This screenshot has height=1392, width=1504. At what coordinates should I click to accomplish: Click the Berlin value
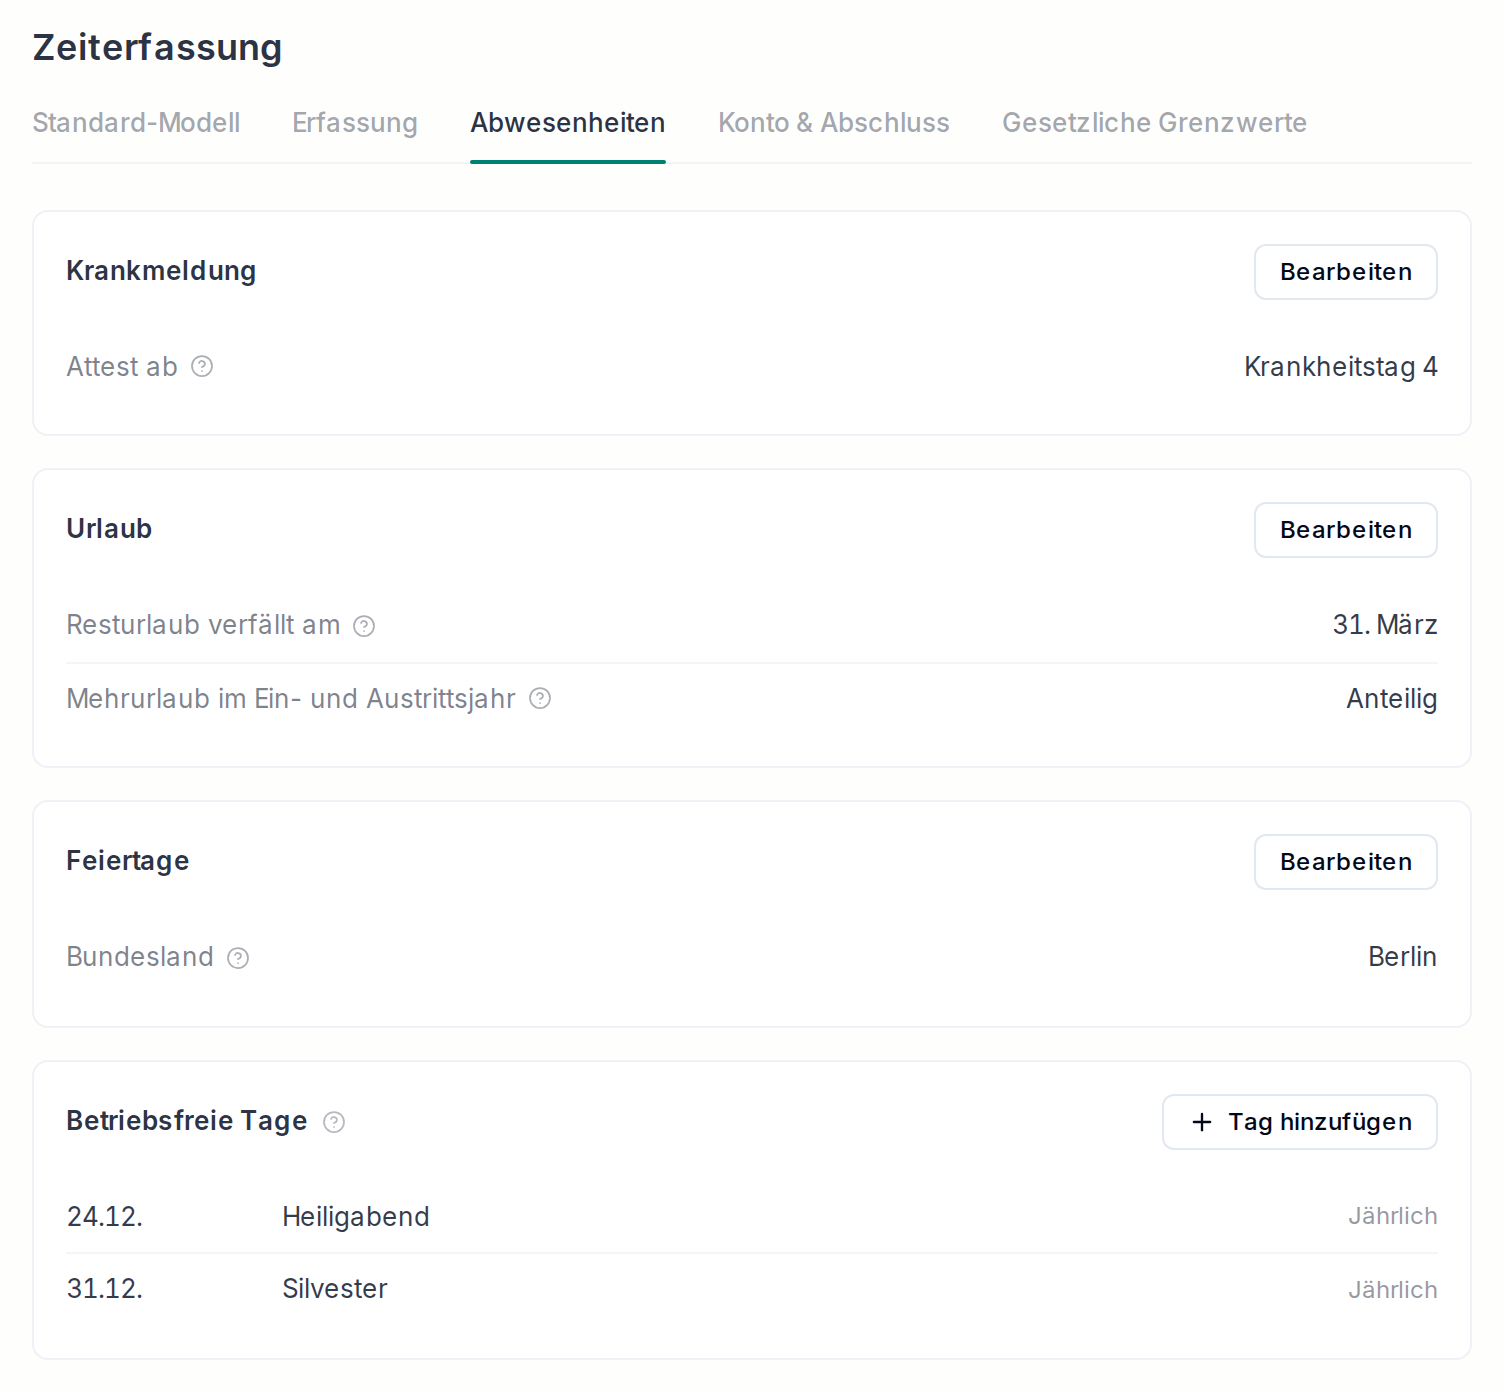tap(1402, 957)
